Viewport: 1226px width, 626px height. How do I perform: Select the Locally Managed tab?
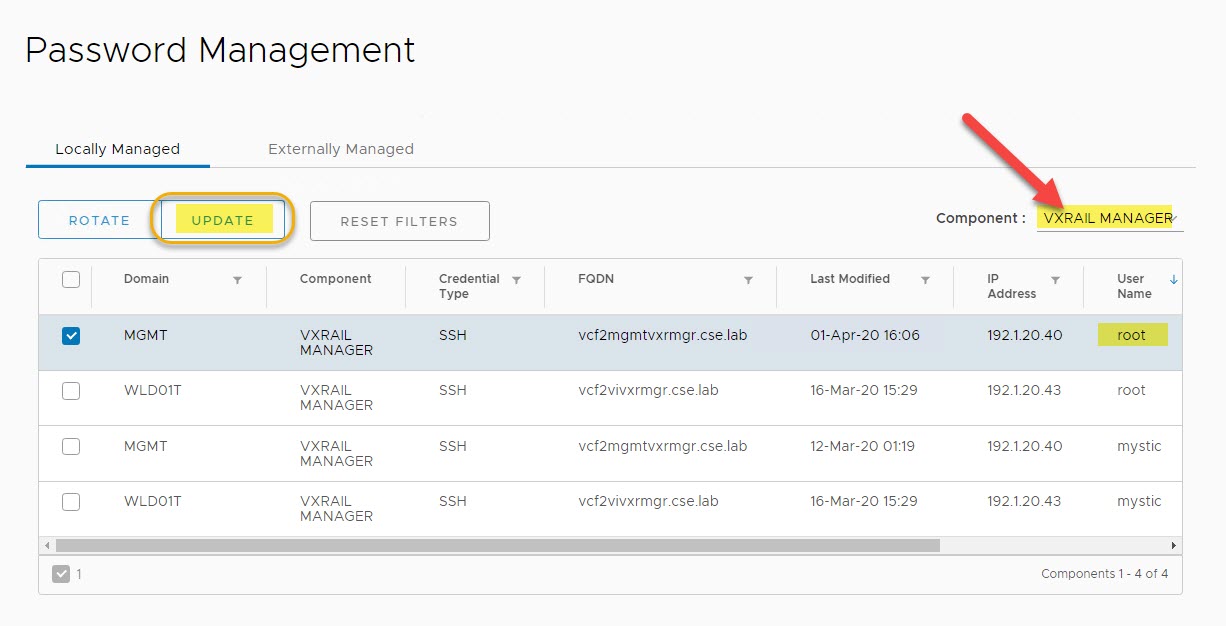pos(117,149)
